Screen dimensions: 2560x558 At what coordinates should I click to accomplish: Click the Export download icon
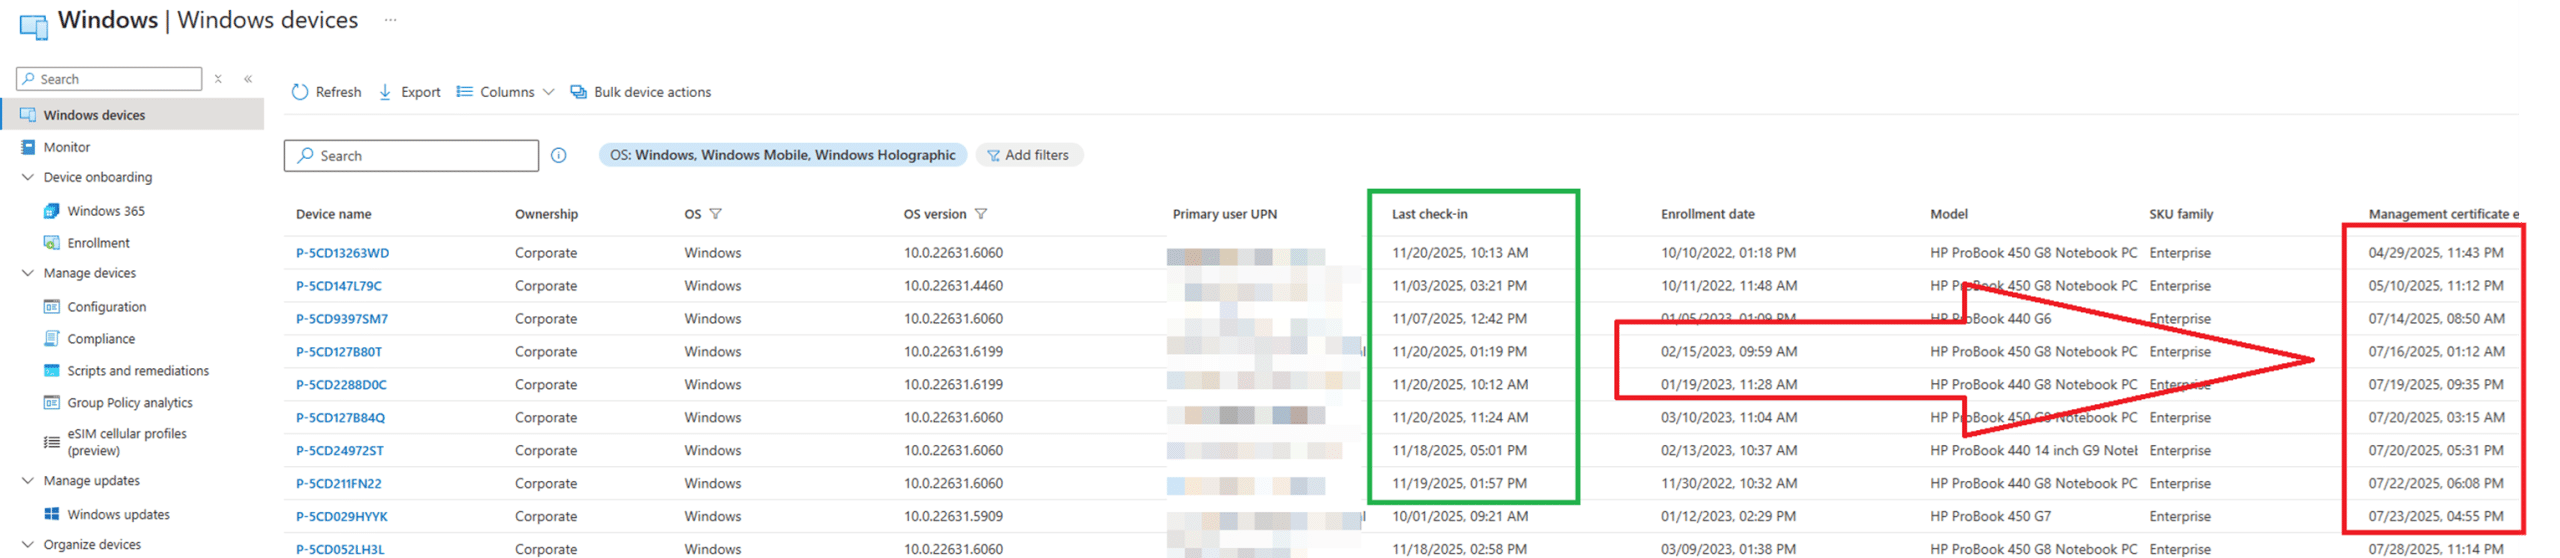point(385,92)
